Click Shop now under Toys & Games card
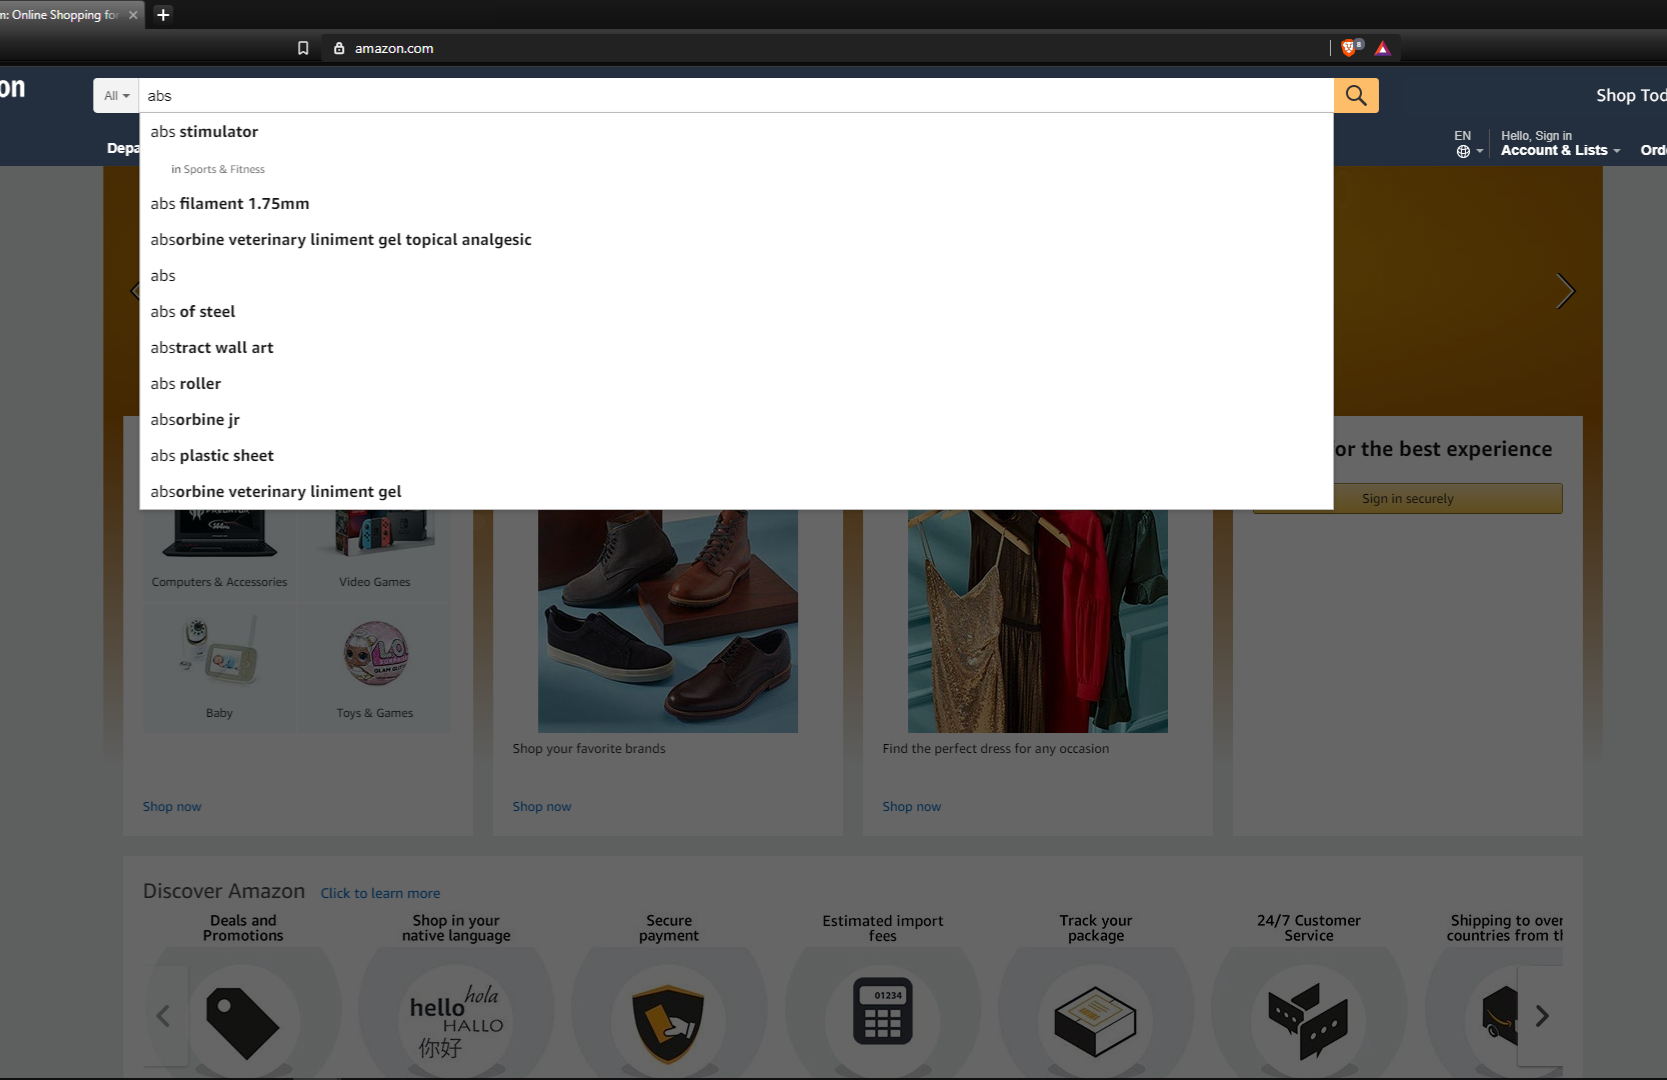 pos(172,806)
